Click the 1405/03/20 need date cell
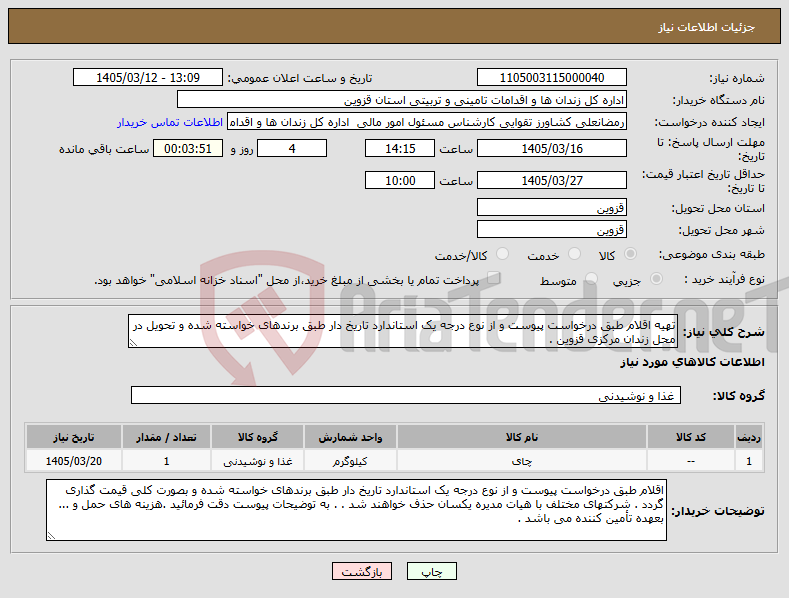The height and width of the screenshot is (598, 789). click(74, 461)
